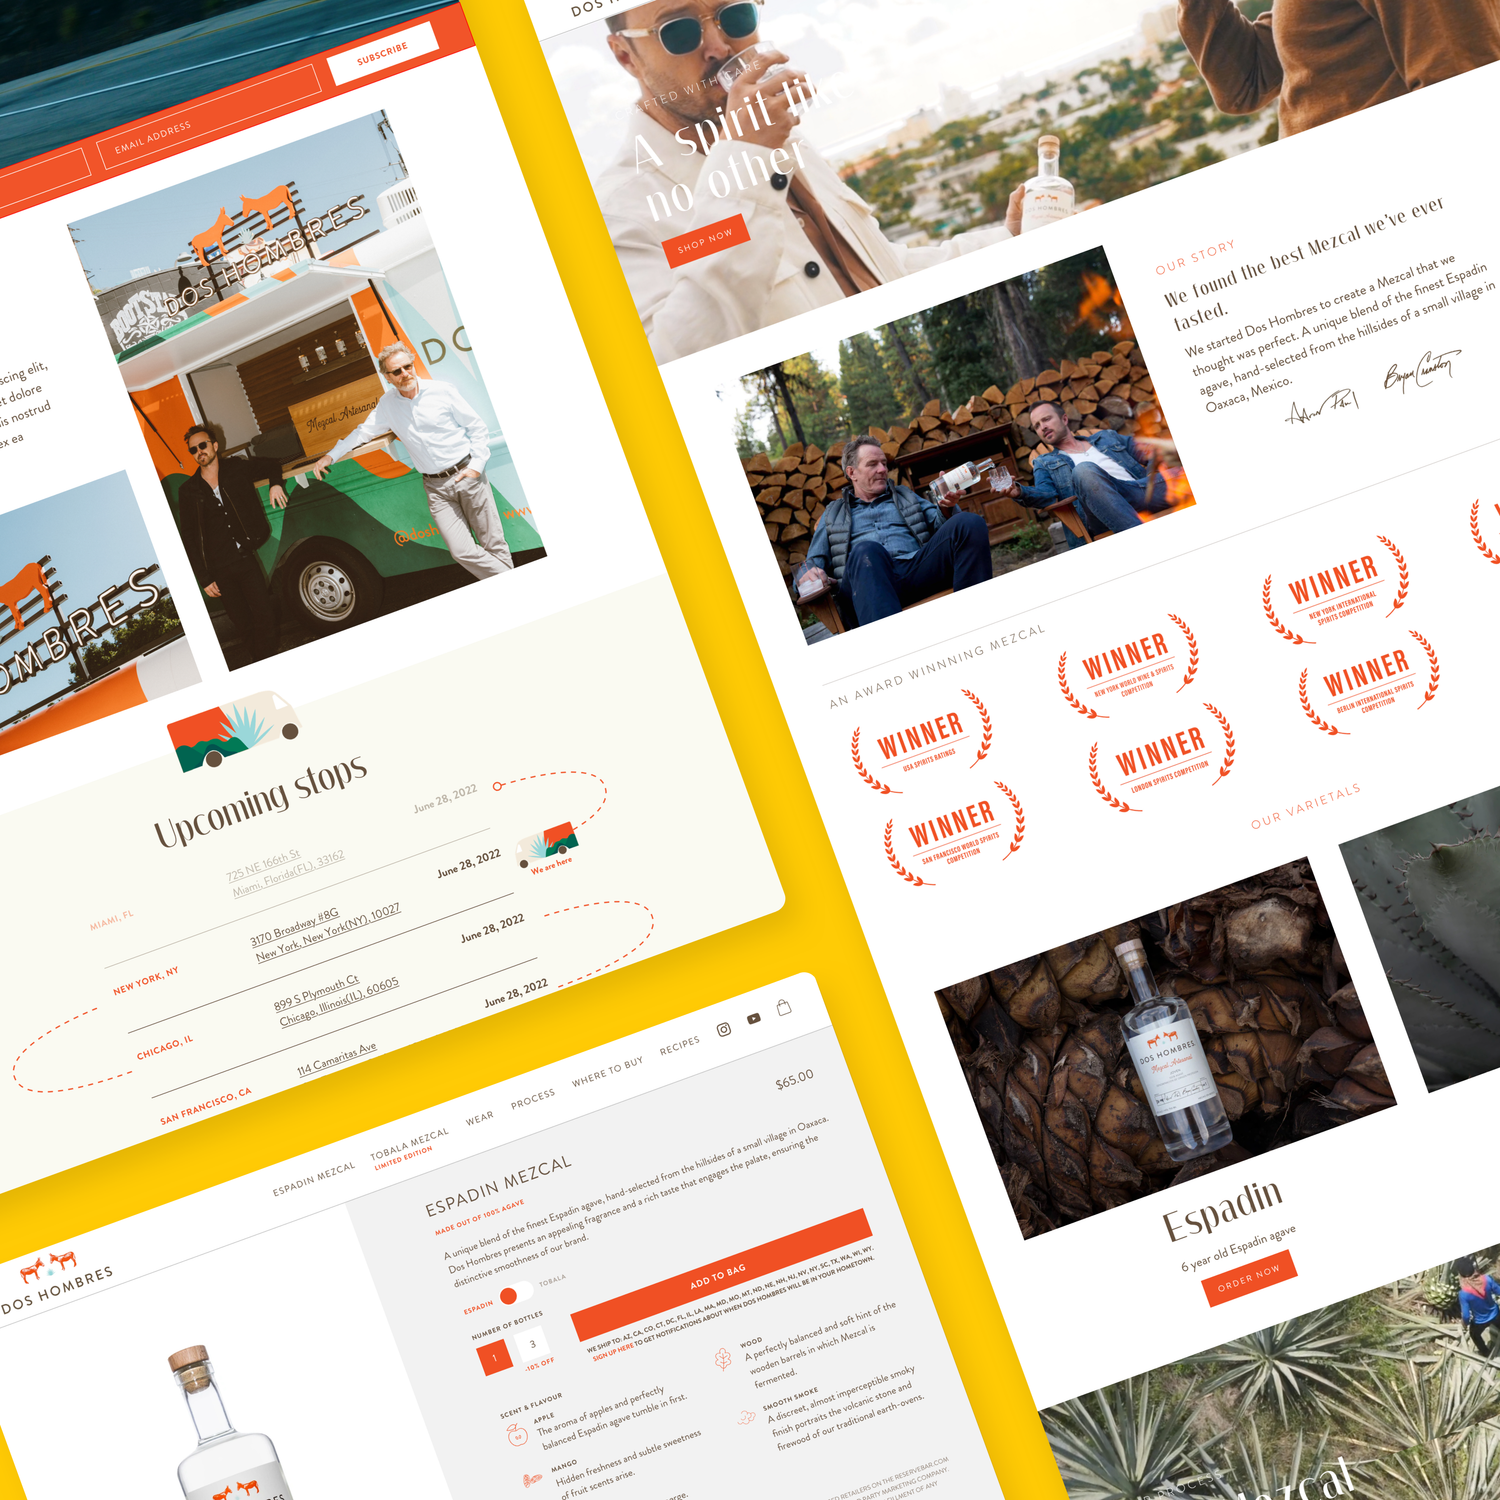Toggle the Espadin/Tobala switch
1500x1500 pixels.
pos(514,1294)
